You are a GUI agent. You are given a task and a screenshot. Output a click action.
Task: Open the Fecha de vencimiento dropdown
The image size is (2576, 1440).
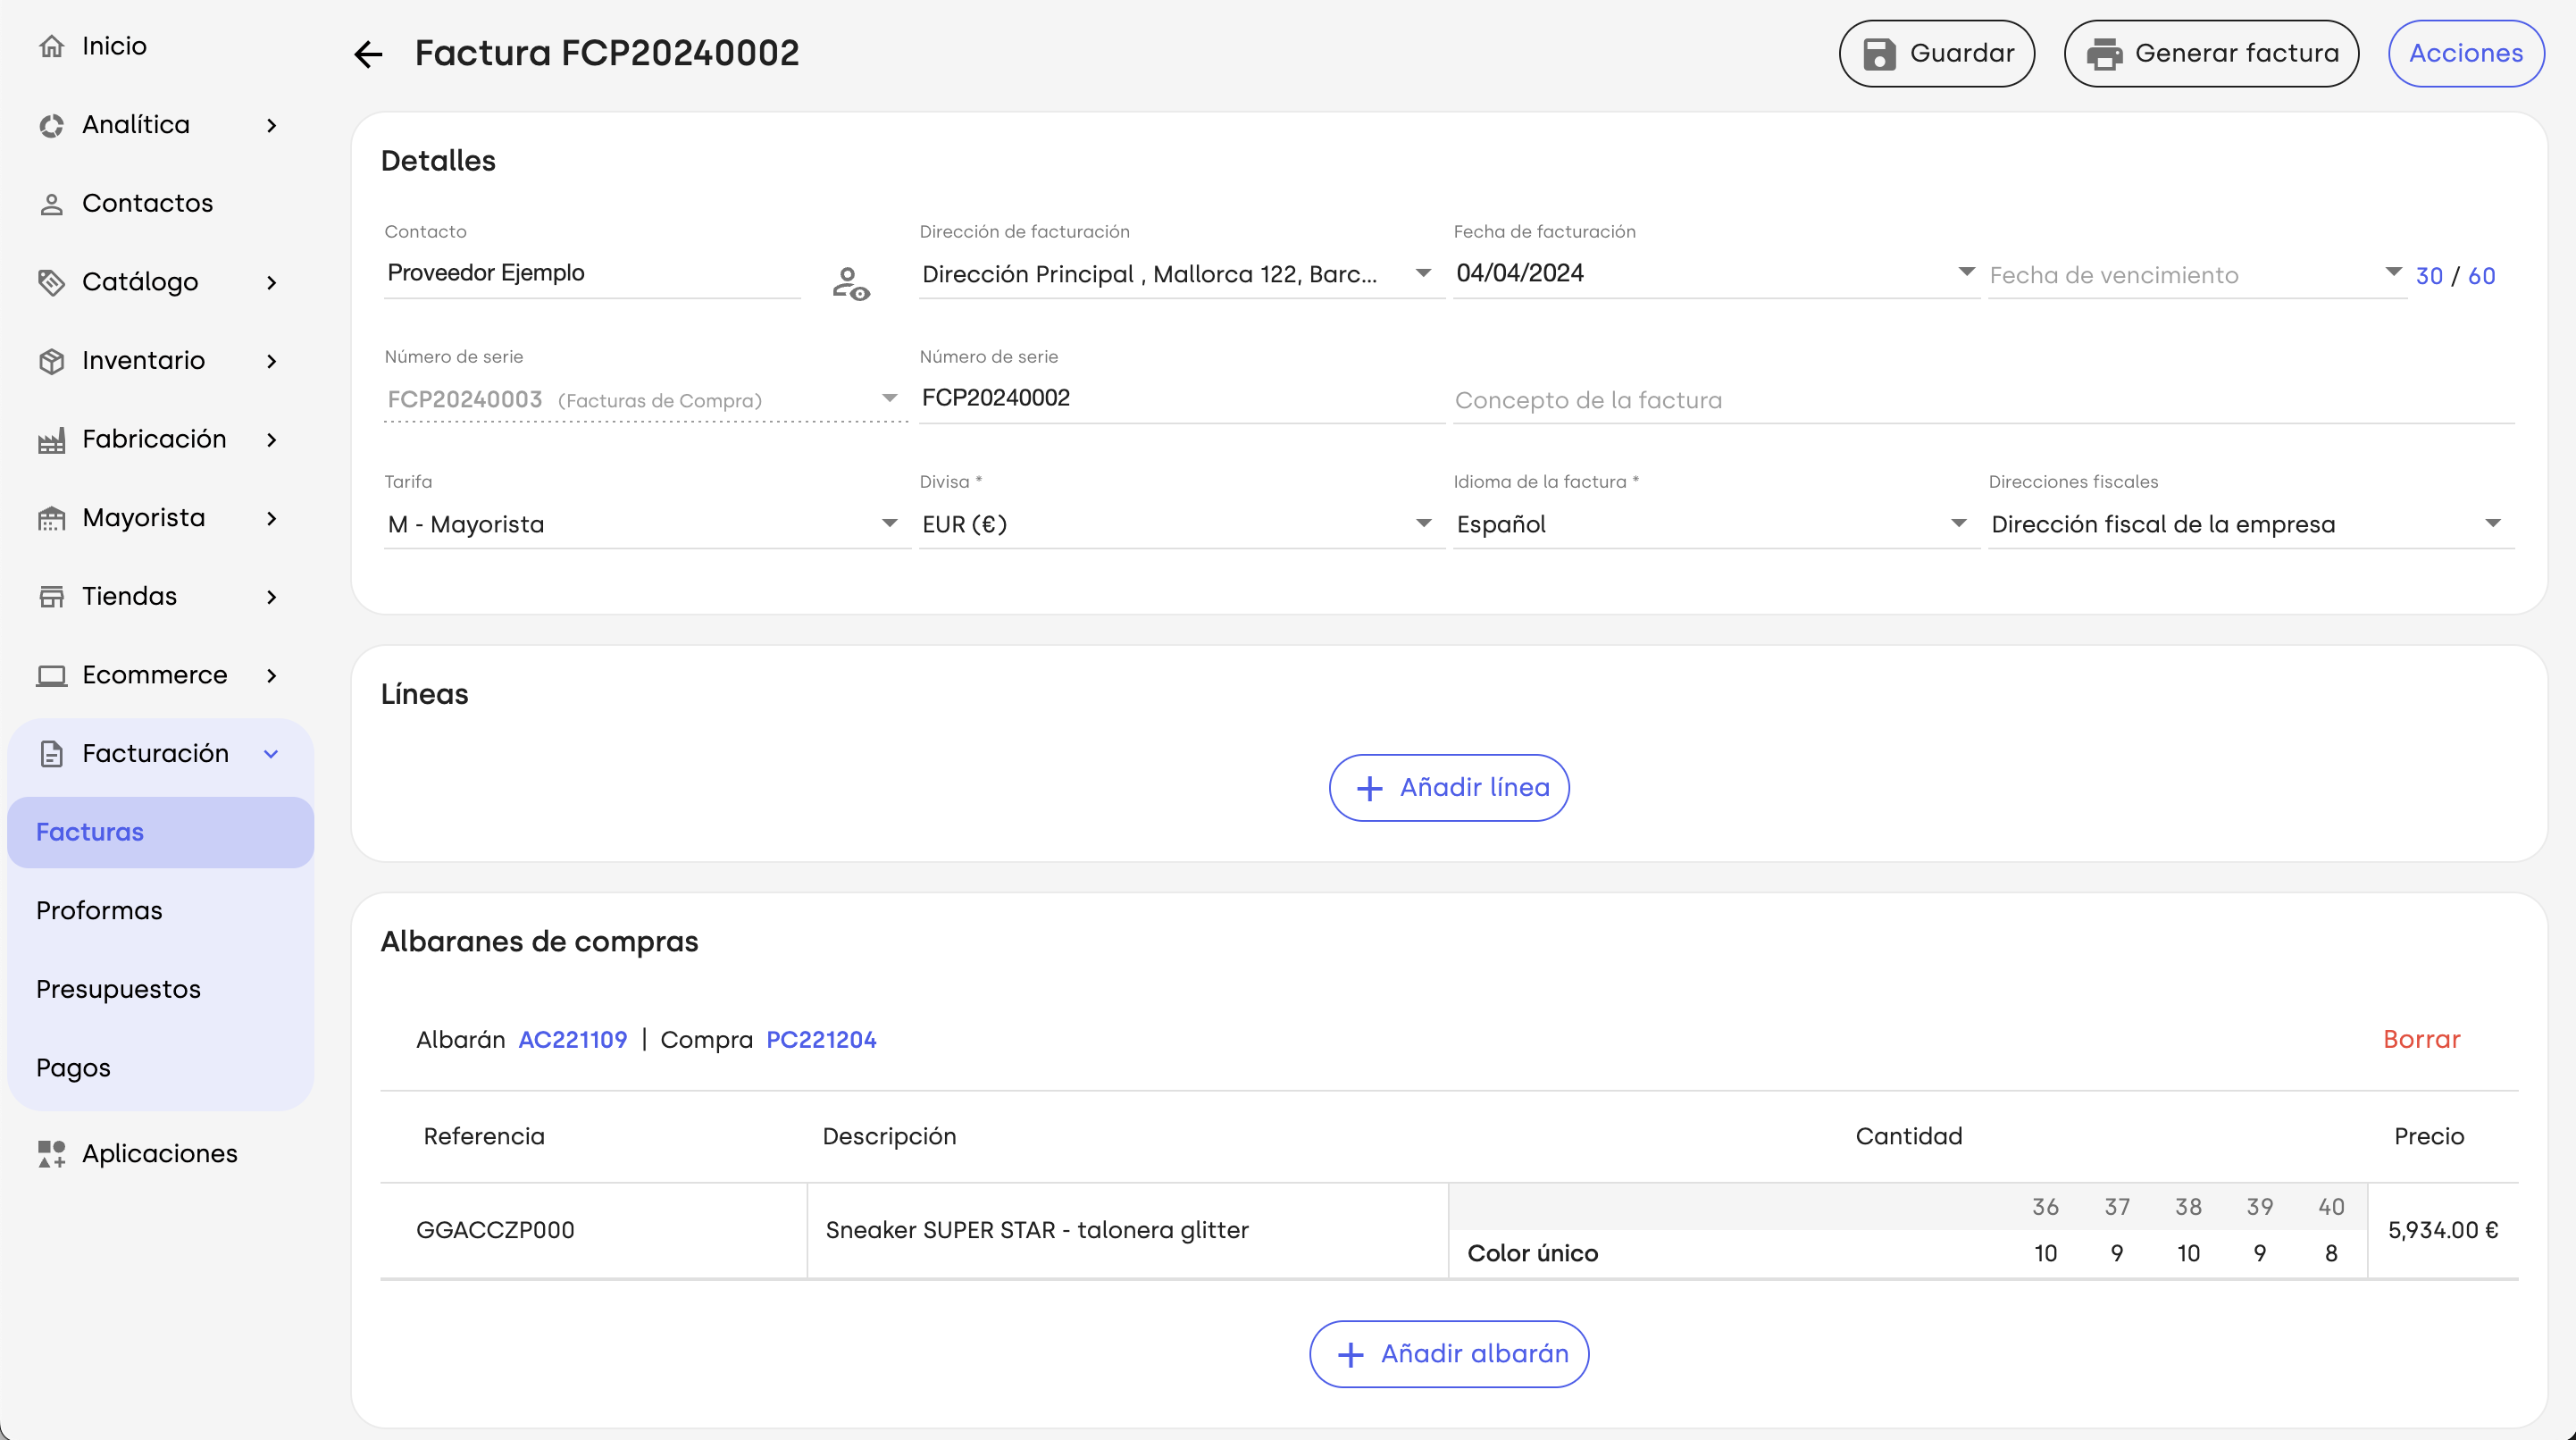tap(2393, 272)
